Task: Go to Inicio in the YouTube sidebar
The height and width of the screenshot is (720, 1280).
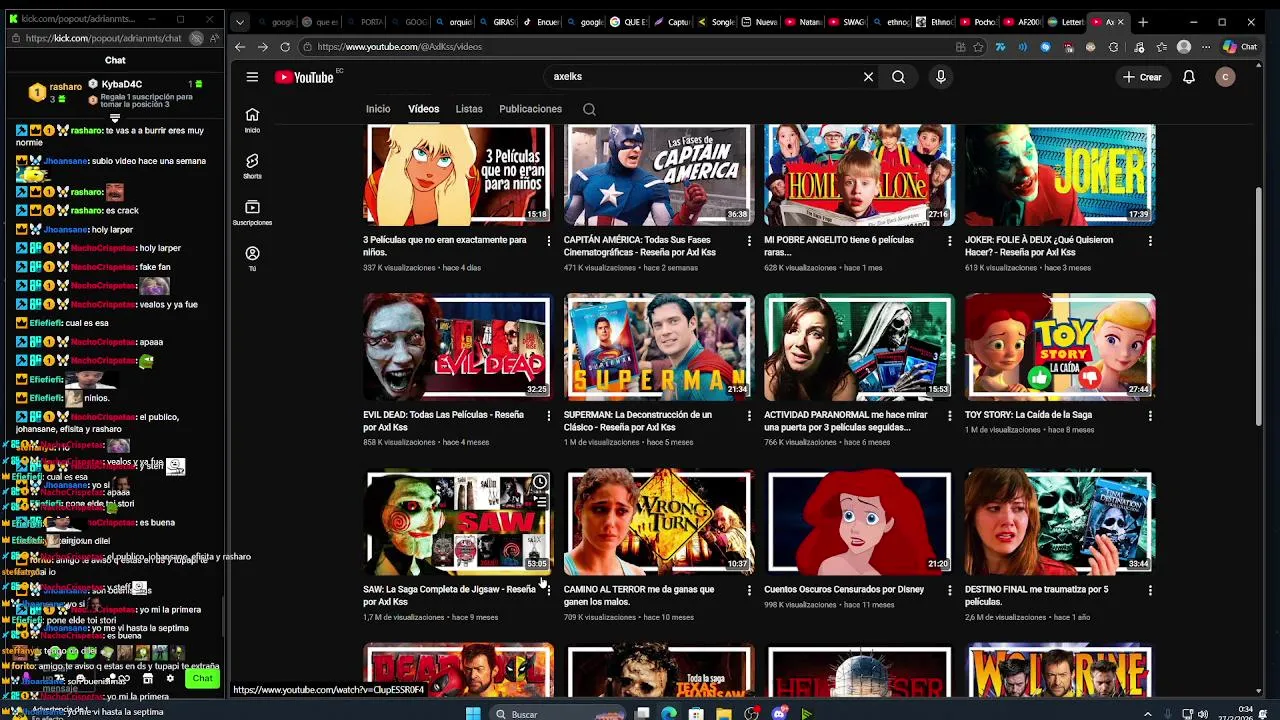Action: pos(252,120)
